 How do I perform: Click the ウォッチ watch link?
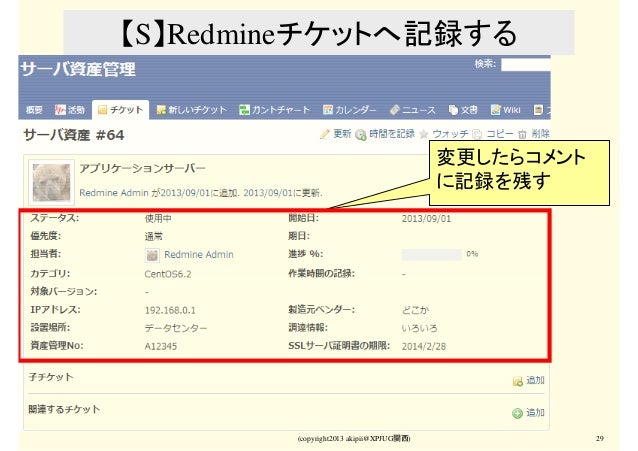[x=450, y=134]
